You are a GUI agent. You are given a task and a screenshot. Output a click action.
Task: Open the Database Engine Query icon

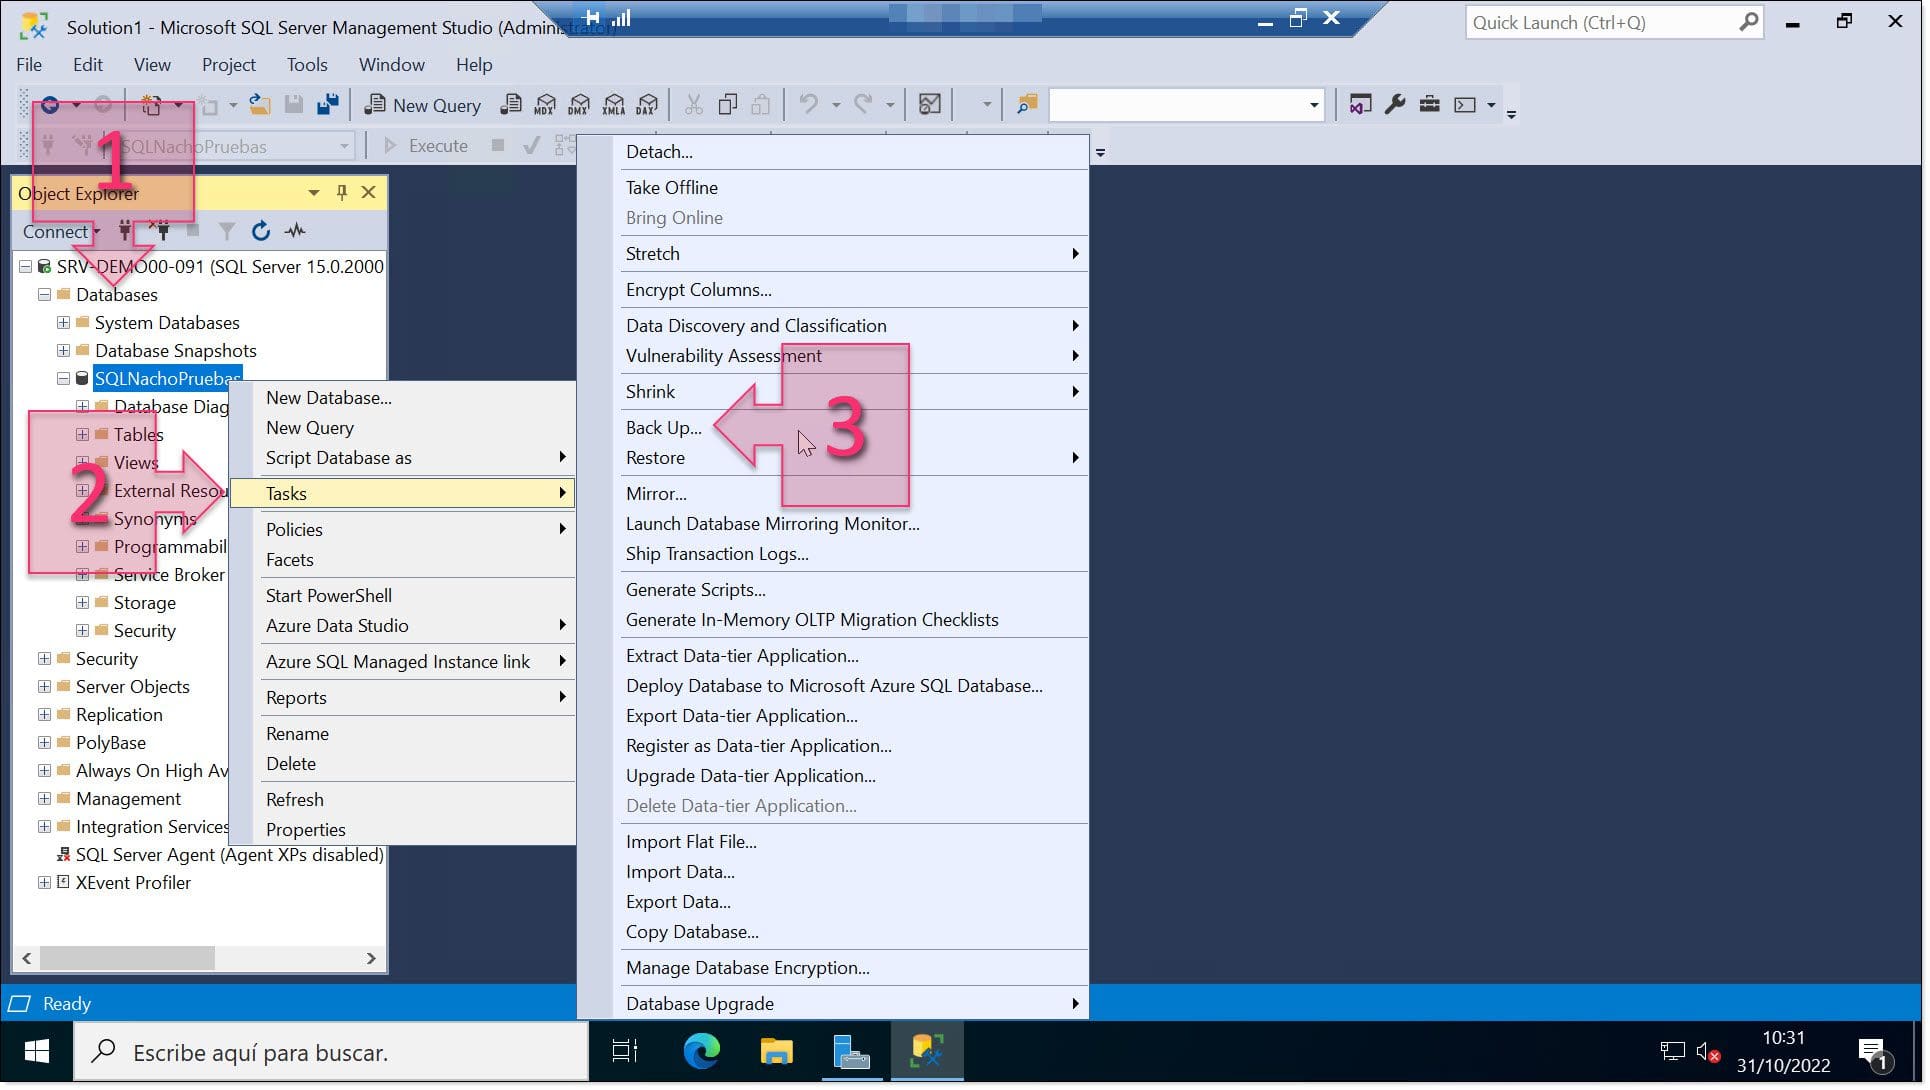(x=511, y=104)
